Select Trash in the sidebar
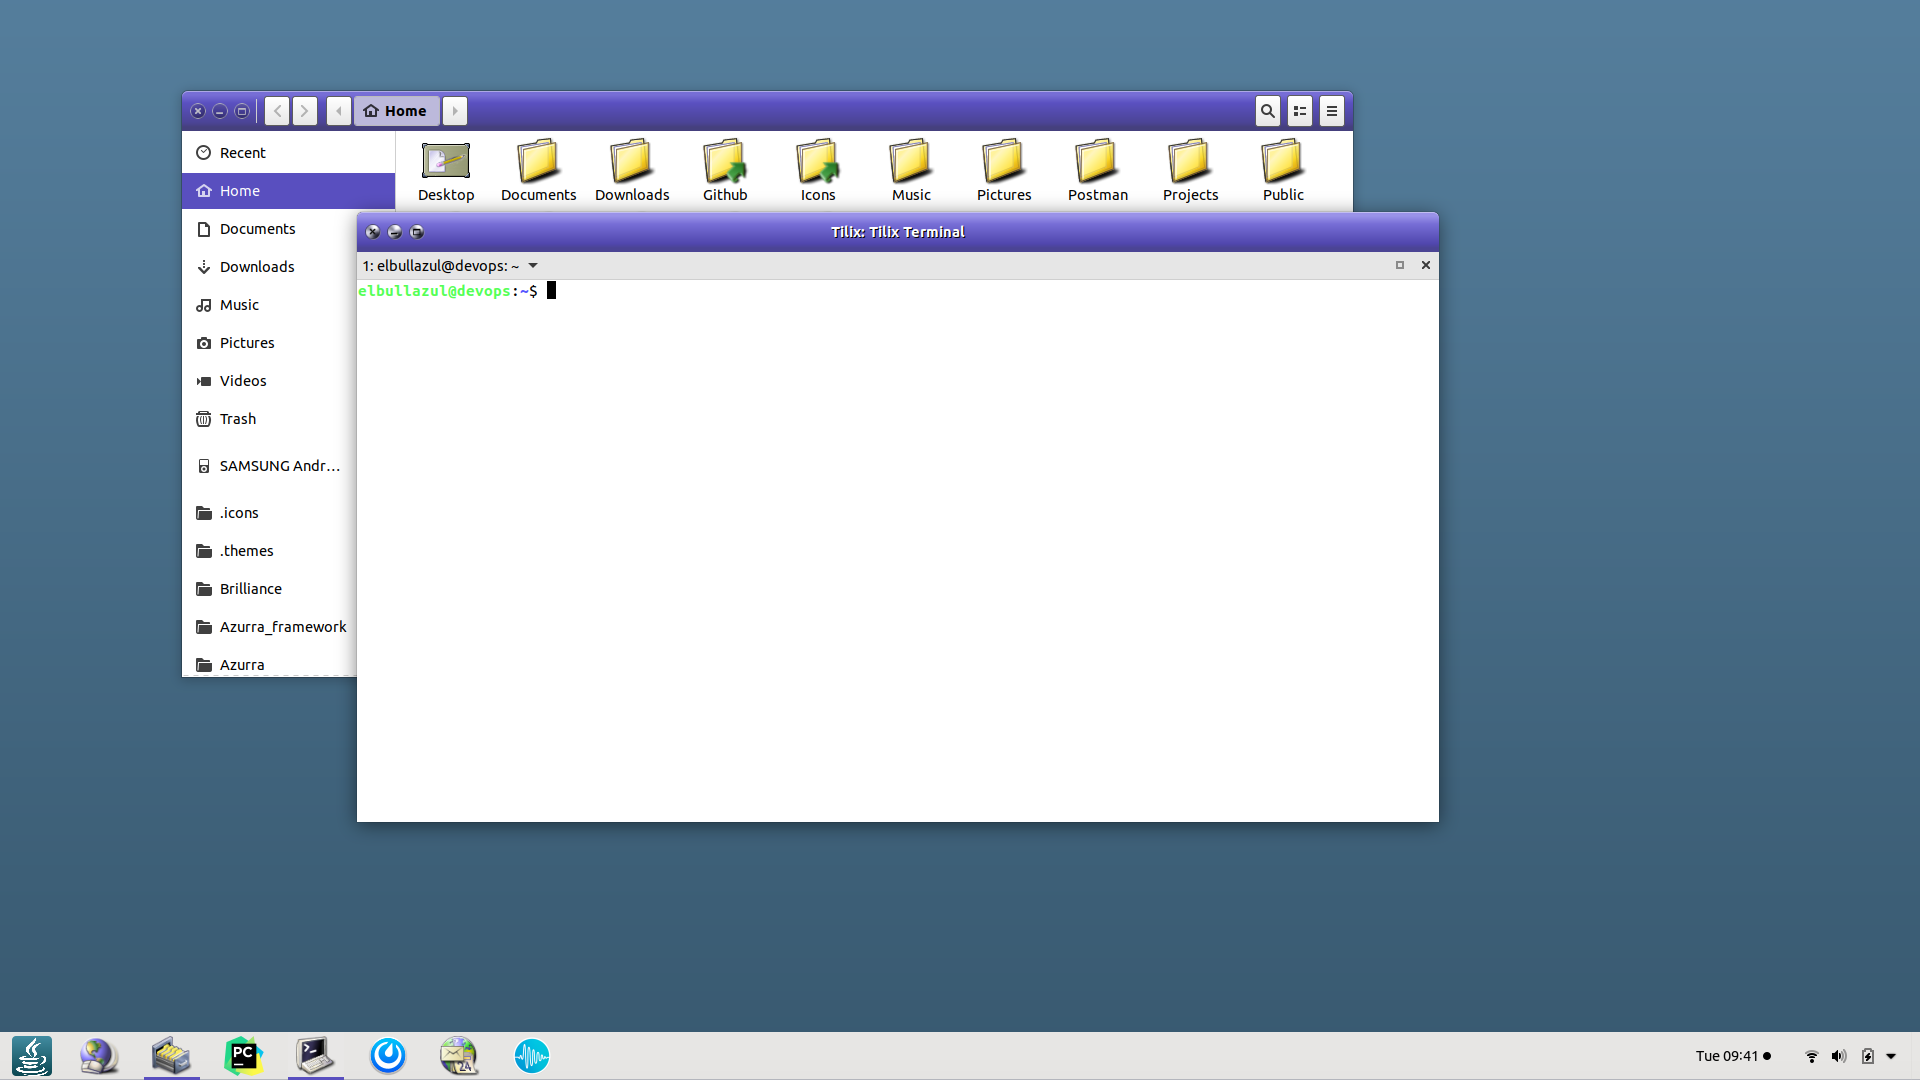 [x=238, y=419]
